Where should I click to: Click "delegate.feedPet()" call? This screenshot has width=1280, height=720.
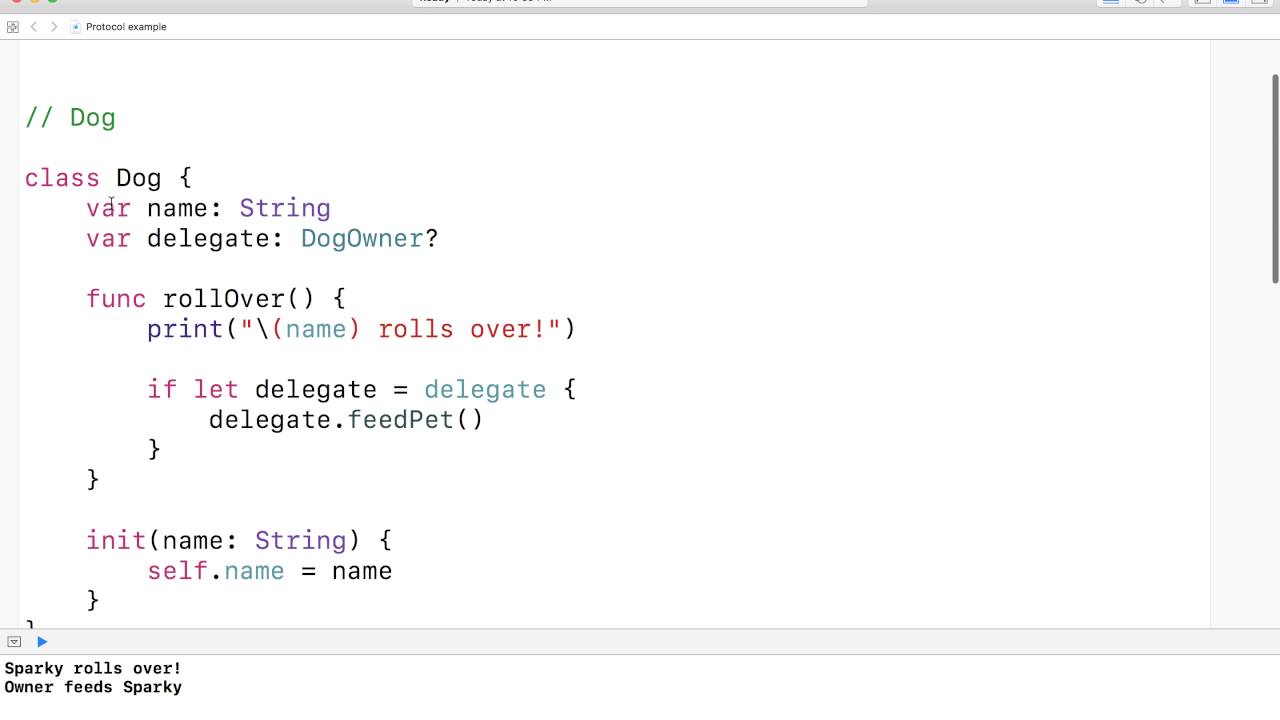346,419
